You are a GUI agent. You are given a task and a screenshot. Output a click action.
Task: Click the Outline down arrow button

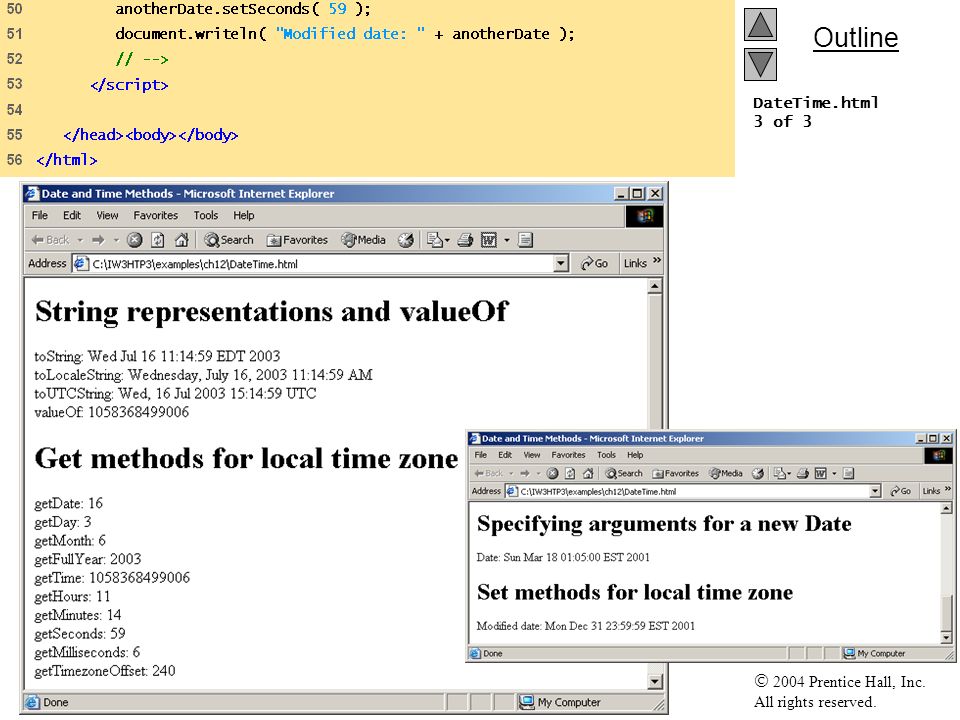click(x=760, y=64)
